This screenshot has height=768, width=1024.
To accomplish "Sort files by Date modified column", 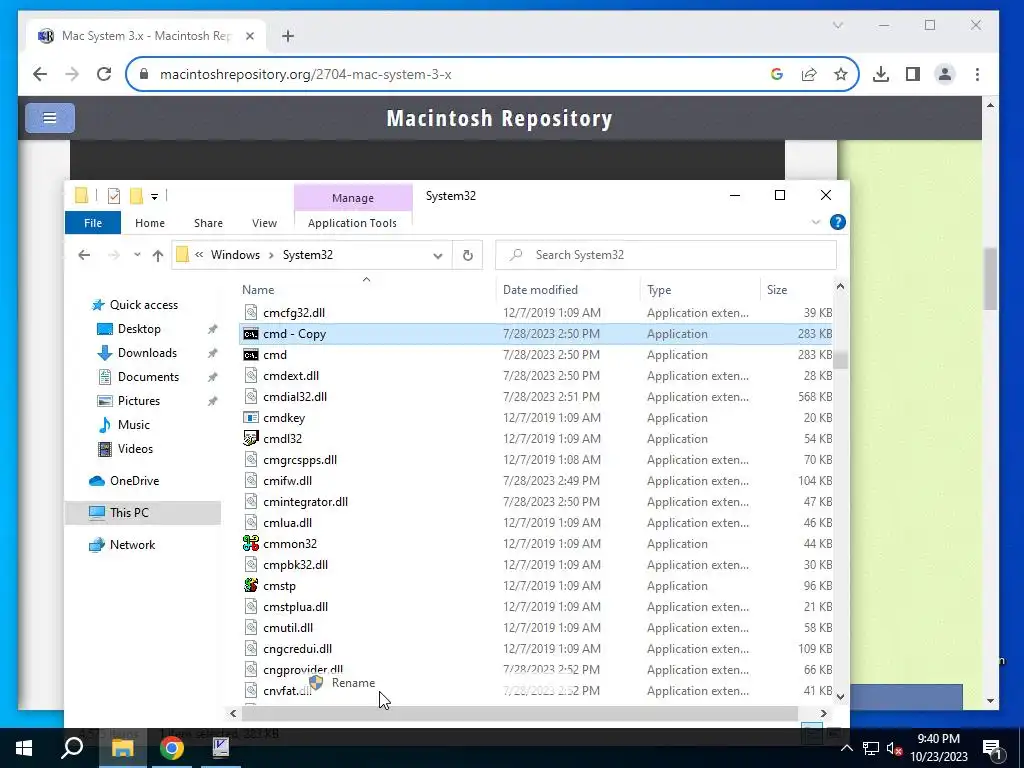I will (x=540, y=290).
